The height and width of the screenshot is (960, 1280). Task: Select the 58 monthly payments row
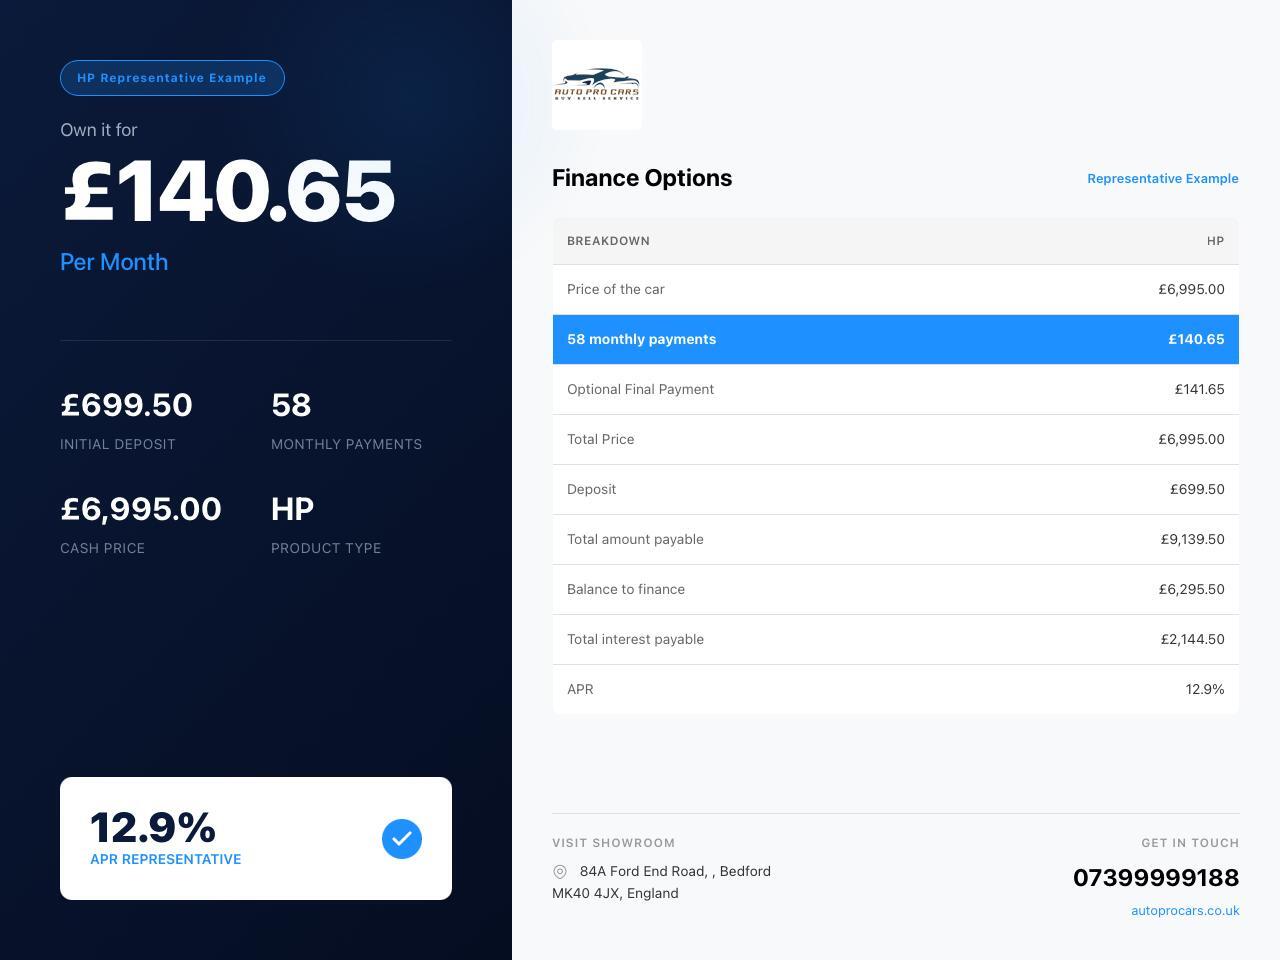coord(895,339)
